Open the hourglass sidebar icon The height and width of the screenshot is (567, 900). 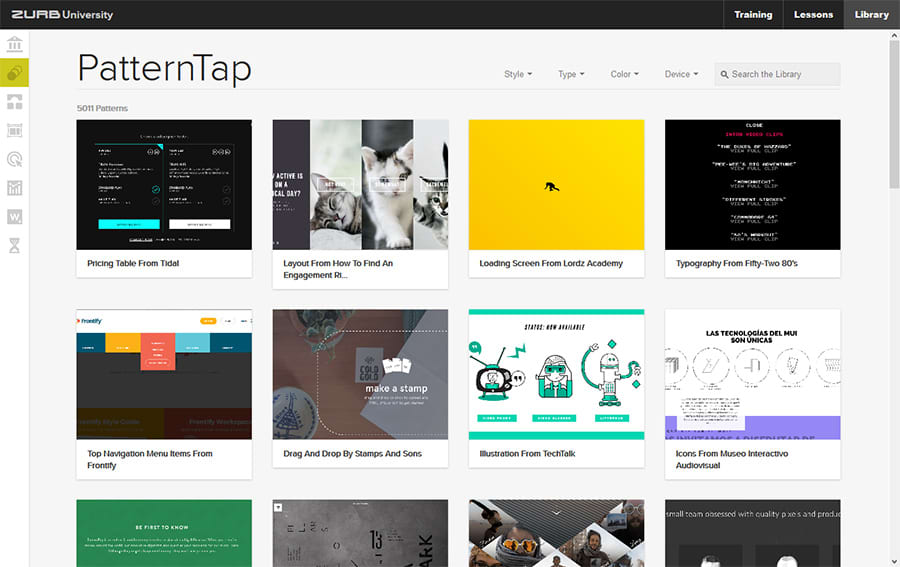coord(14,245)
